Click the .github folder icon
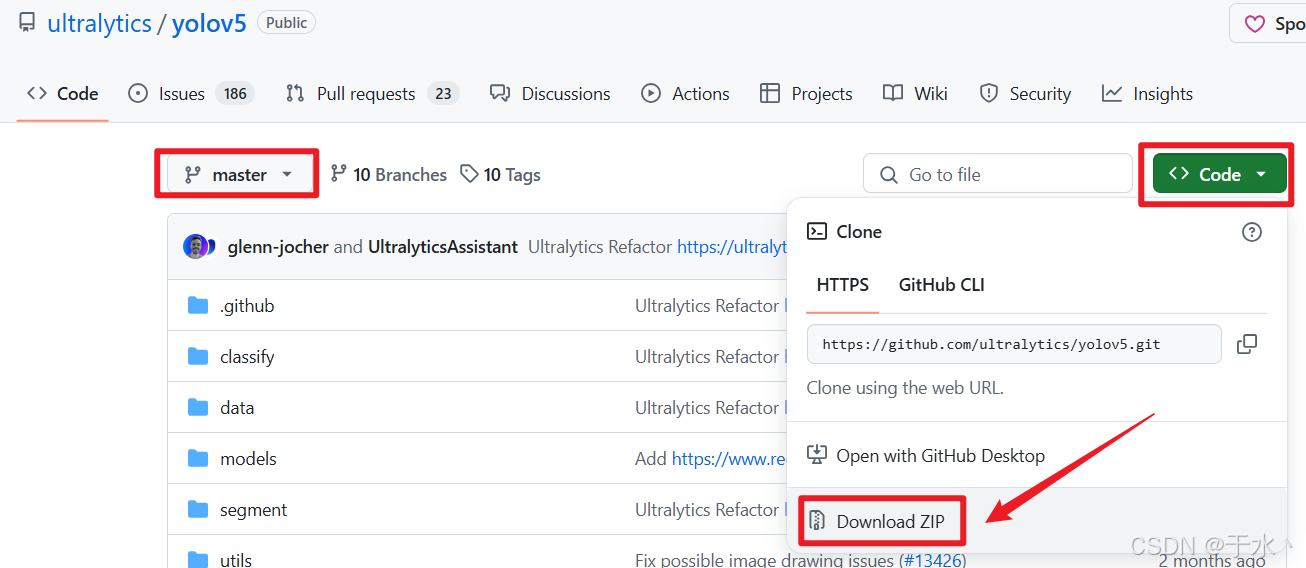Screen dimensions: 1306x568 198,305
